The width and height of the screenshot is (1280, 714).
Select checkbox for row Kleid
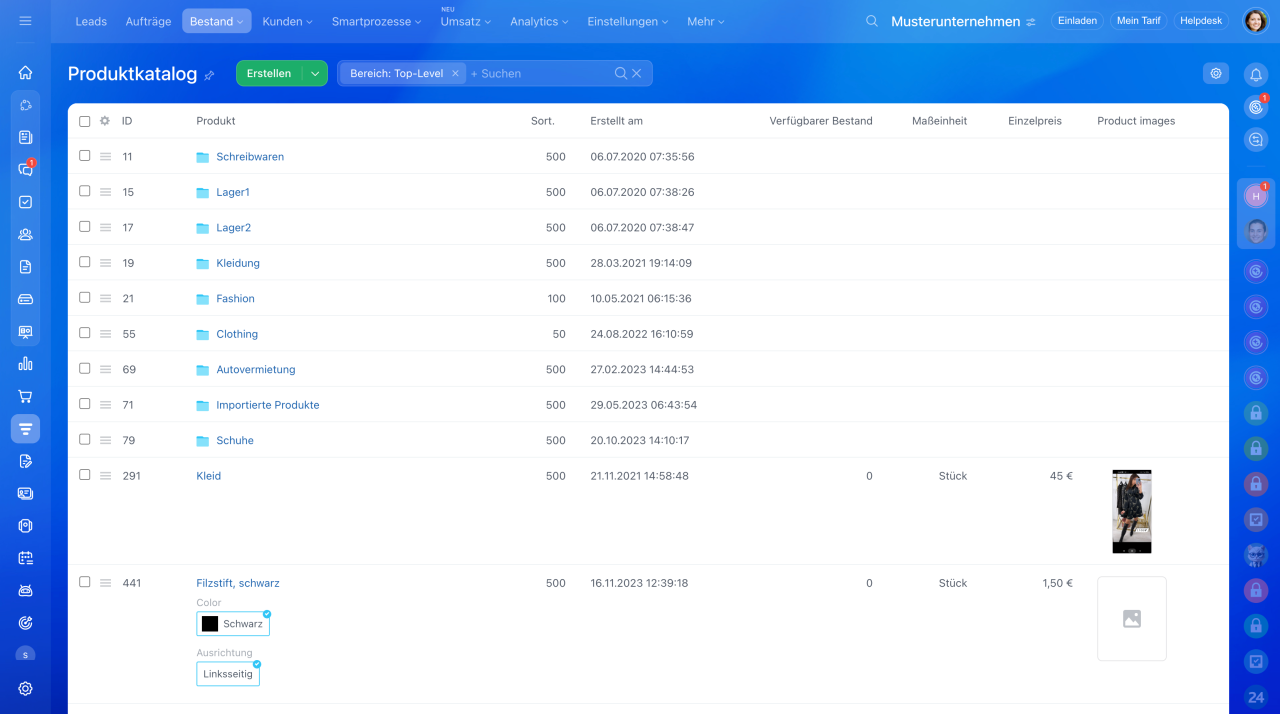click(85, 475)
